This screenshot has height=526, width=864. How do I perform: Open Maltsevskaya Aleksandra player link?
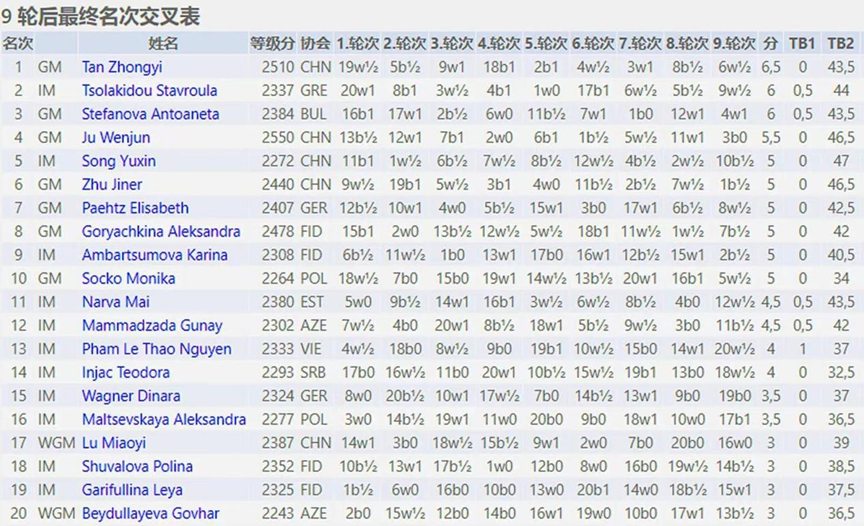point(164,420)
